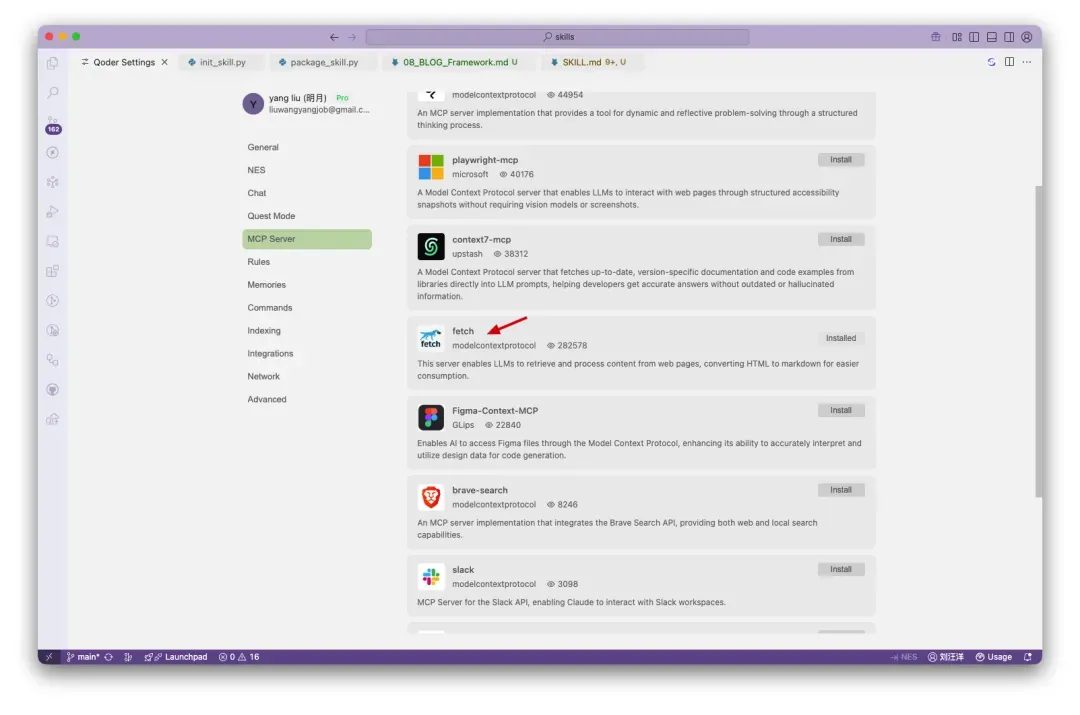Toggle the secondary side bar layout icon

1009,37
